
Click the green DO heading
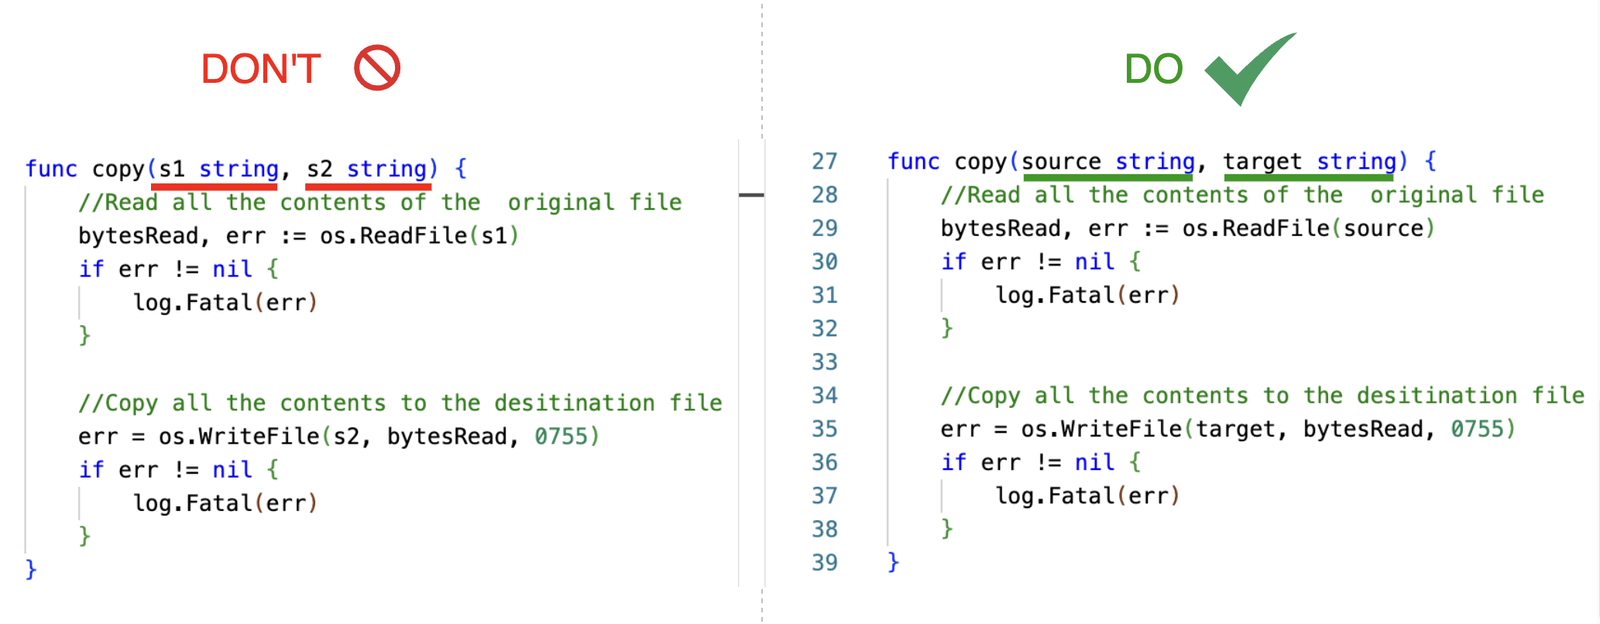1153,70
